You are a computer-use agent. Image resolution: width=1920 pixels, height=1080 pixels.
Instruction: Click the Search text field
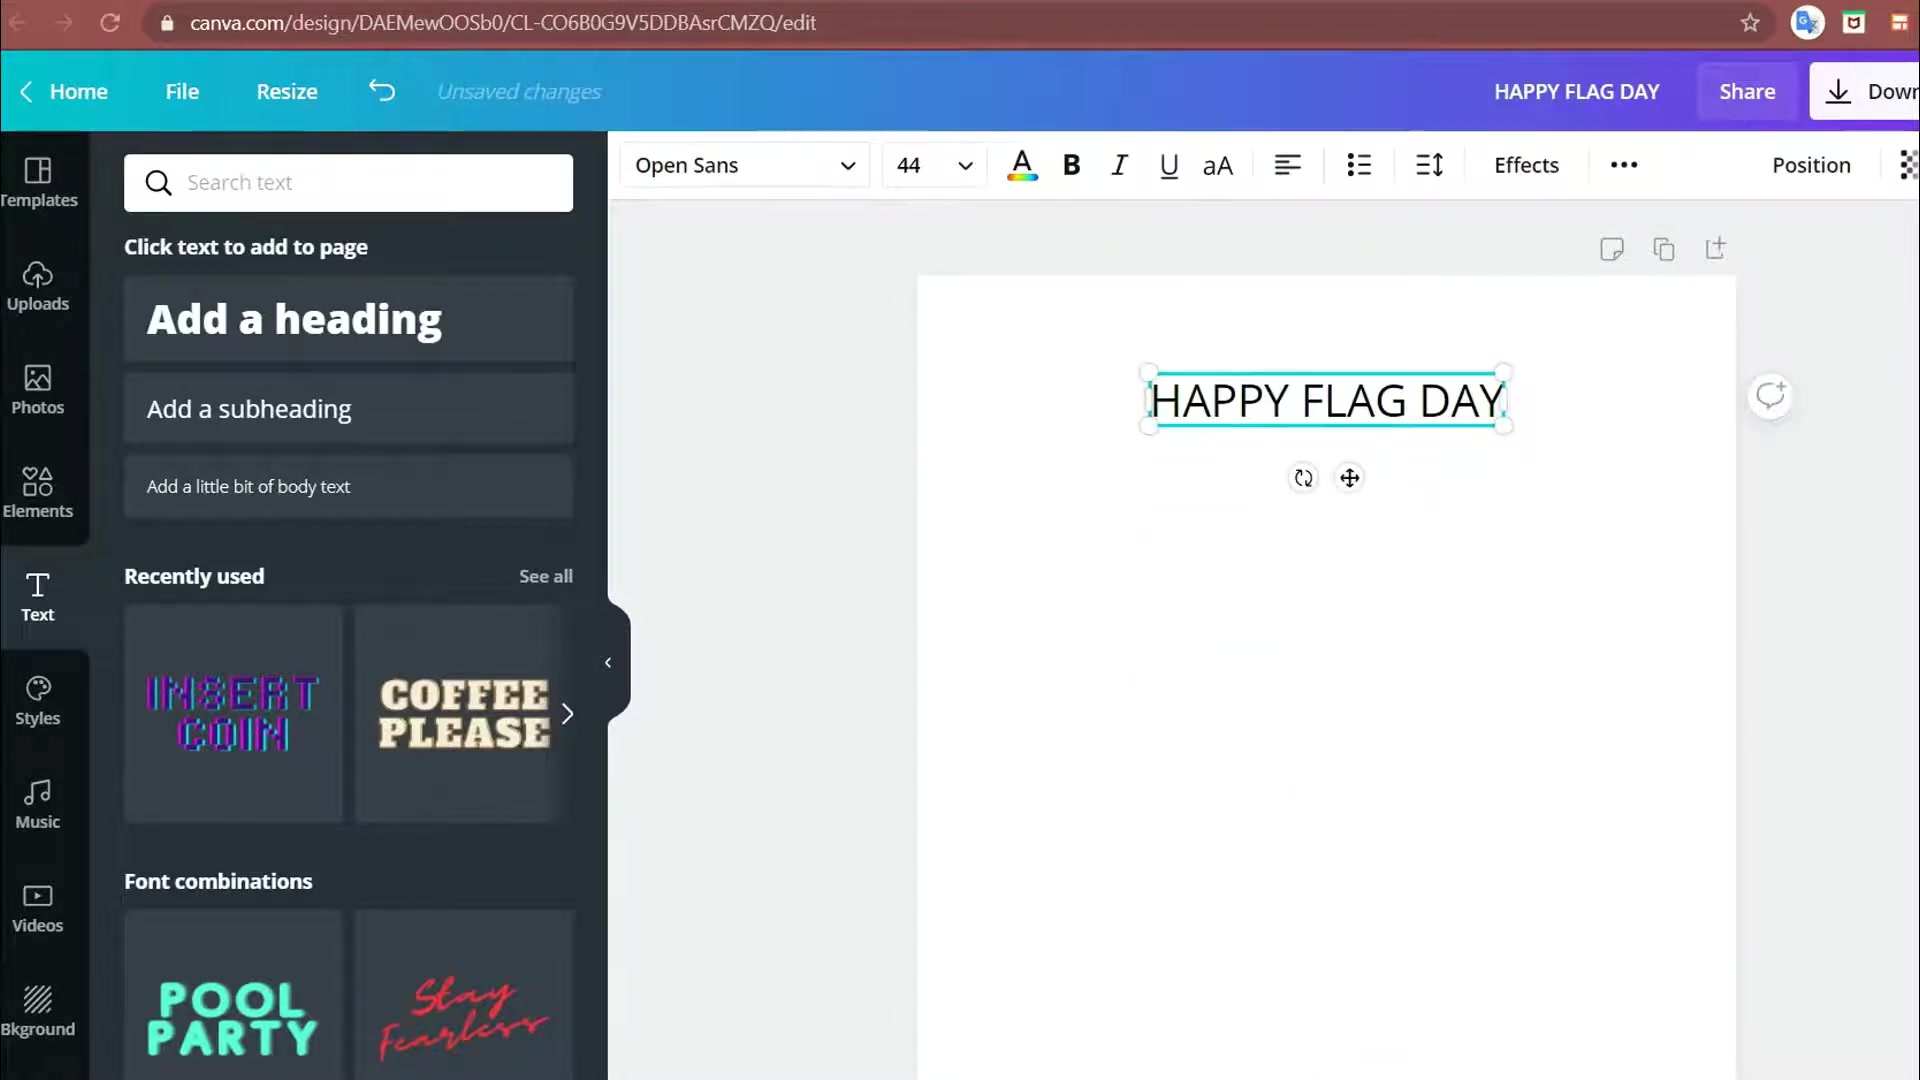[348, 183]
